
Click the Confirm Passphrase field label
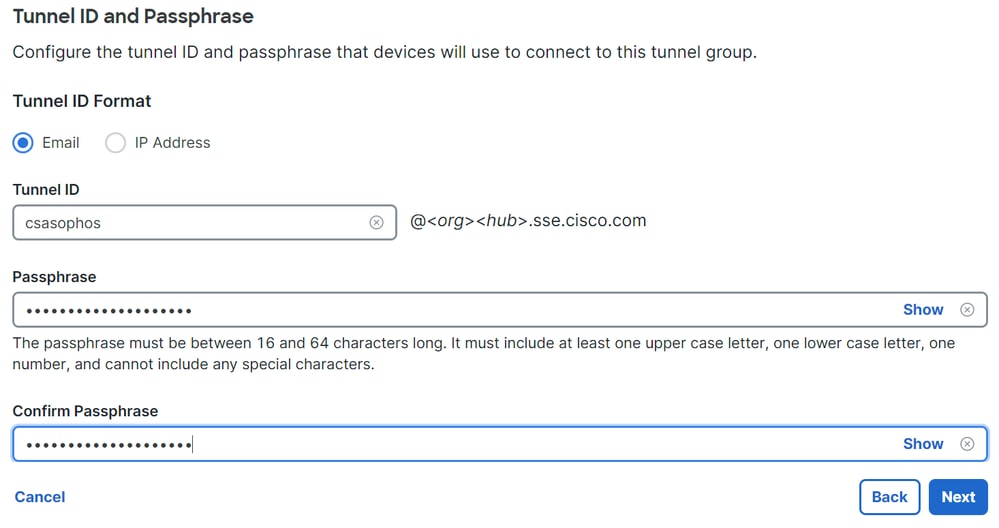(x=85, y=411)
